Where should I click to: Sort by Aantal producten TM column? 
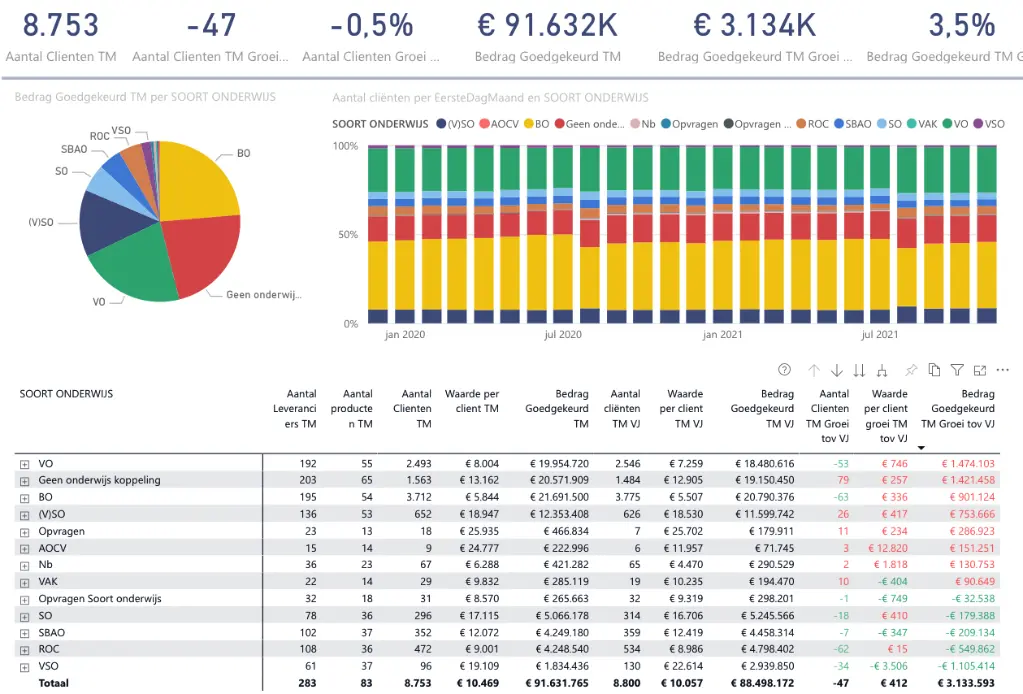[351, 409]
